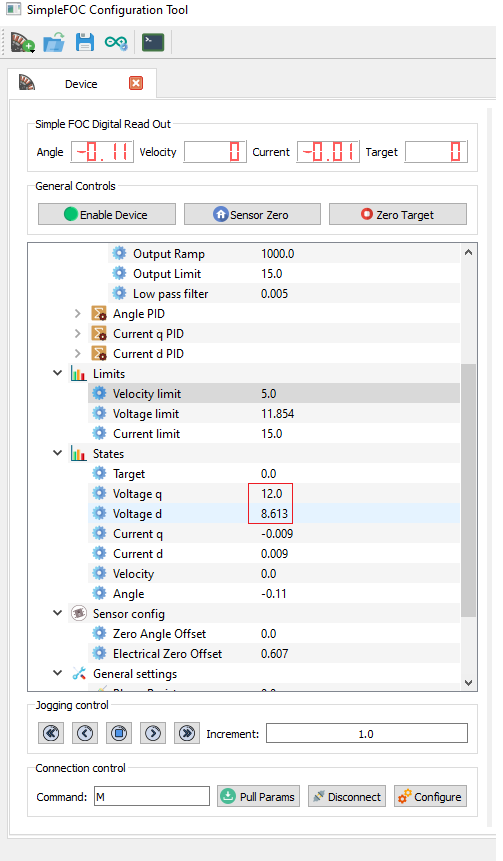This screenshot has height=861, width=503.
Task: Collapse the Limits section
Action: (x=58, y=373)
